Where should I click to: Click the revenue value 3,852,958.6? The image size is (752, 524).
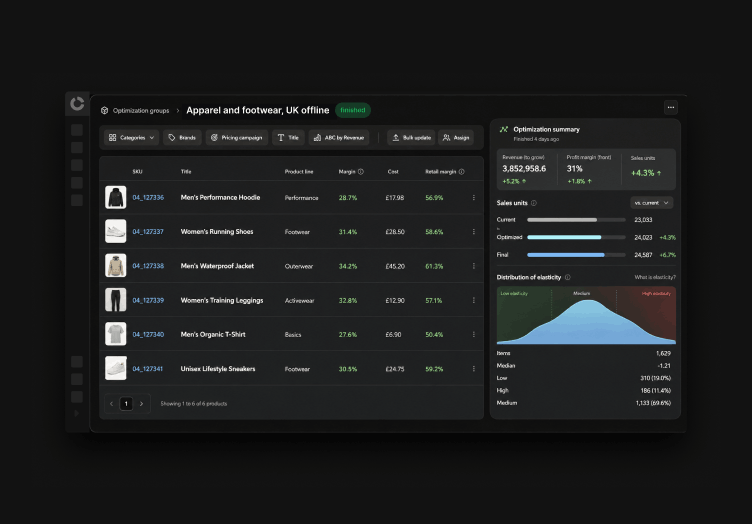pos(524,169)
